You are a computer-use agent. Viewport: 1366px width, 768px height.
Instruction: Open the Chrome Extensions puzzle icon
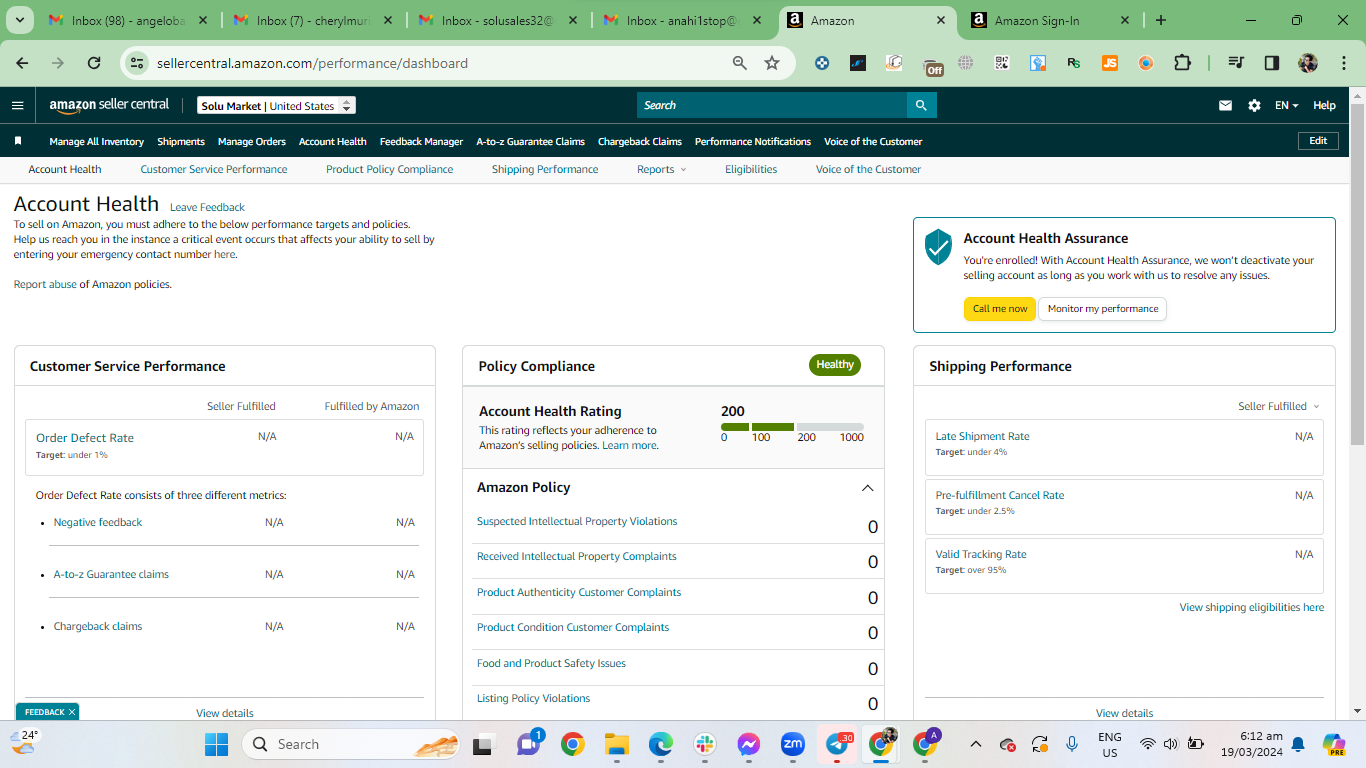(1182, 63)
